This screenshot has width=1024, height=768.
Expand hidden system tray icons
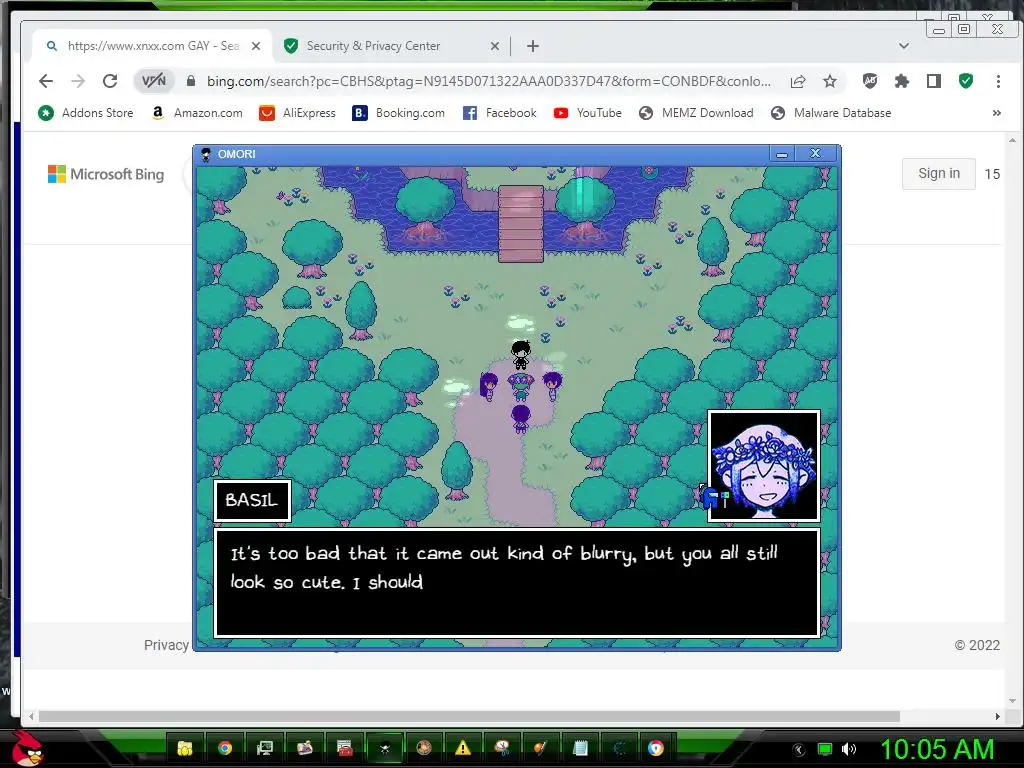[x=799, y=750]
